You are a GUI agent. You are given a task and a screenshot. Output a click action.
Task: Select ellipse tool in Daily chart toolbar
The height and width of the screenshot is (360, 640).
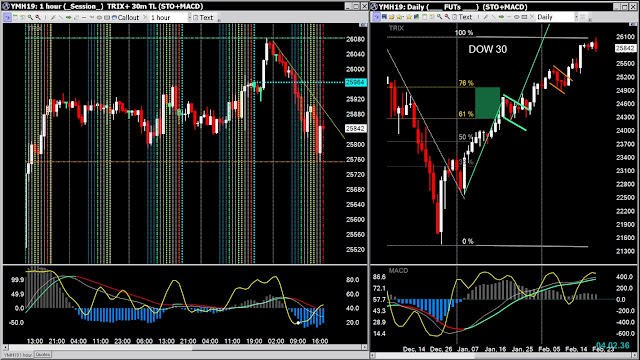point(516,17)
